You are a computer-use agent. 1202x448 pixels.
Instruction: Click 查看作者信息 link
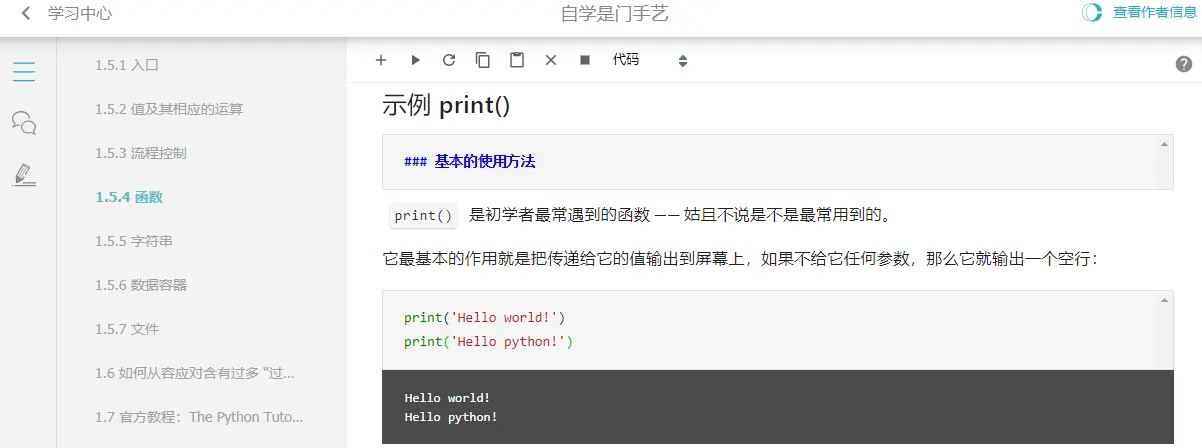click(x=1154, y=13)
